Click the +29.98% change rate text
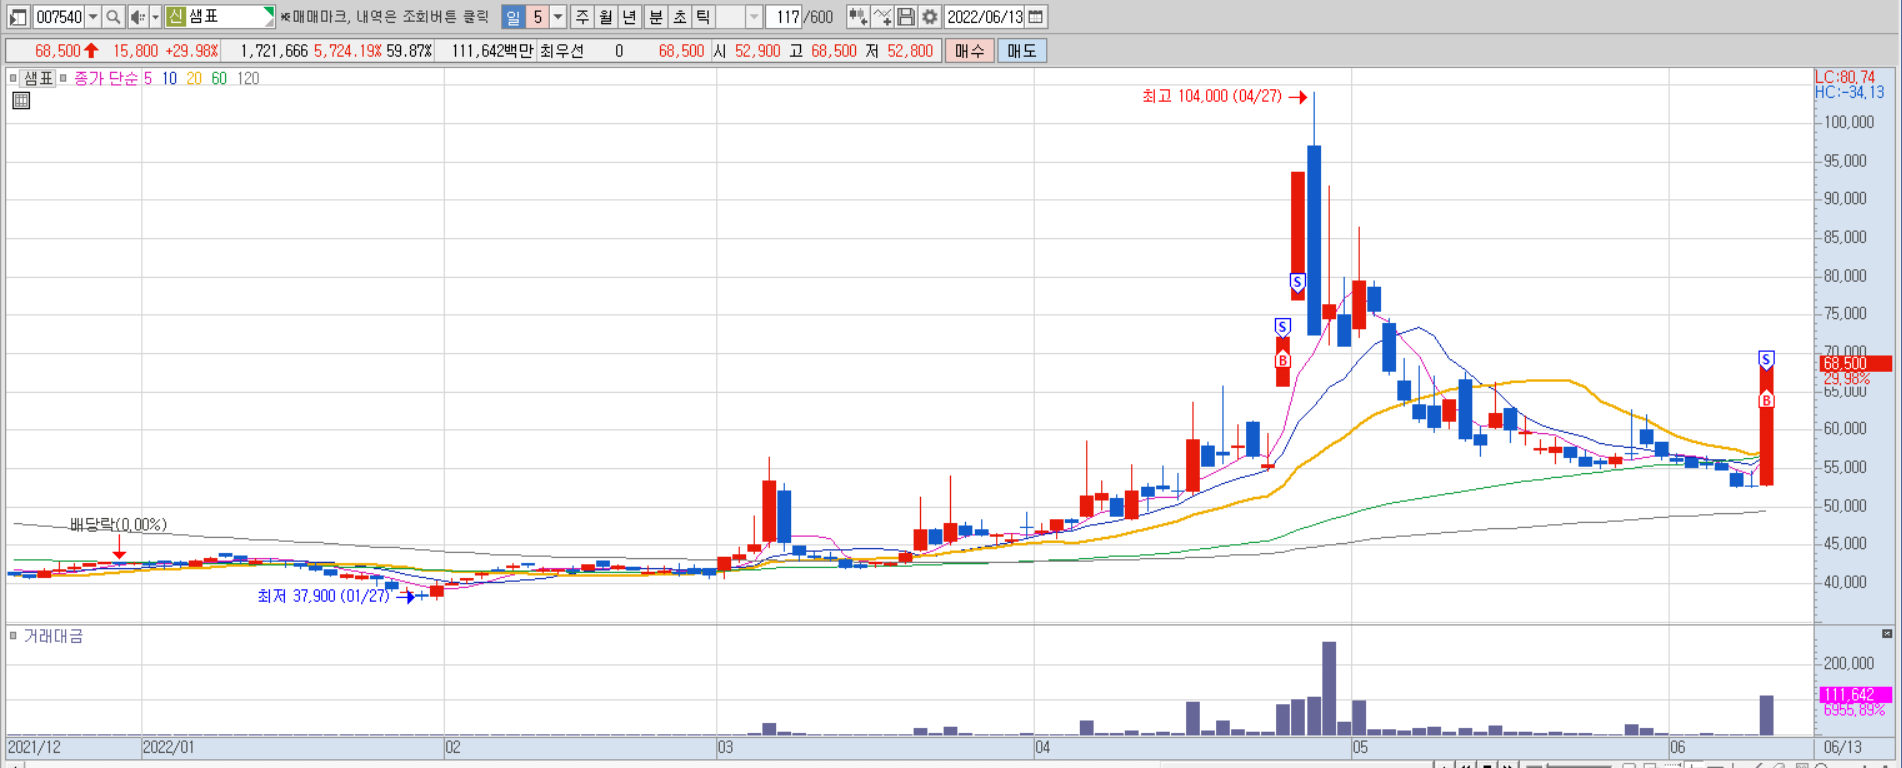Viewport: 1902px width, 768px height. click(191, 51)
